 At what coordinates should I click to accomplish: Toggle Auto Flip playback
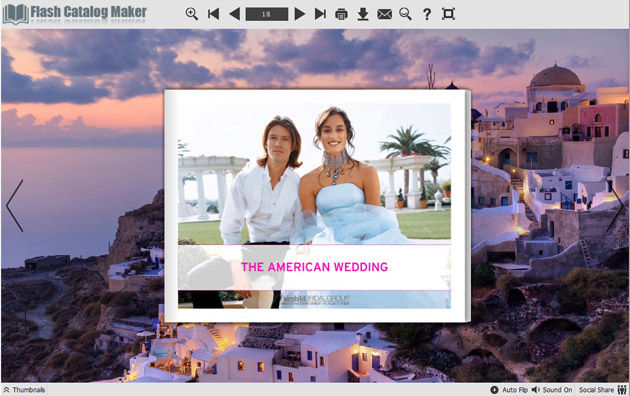click(509, 390)
